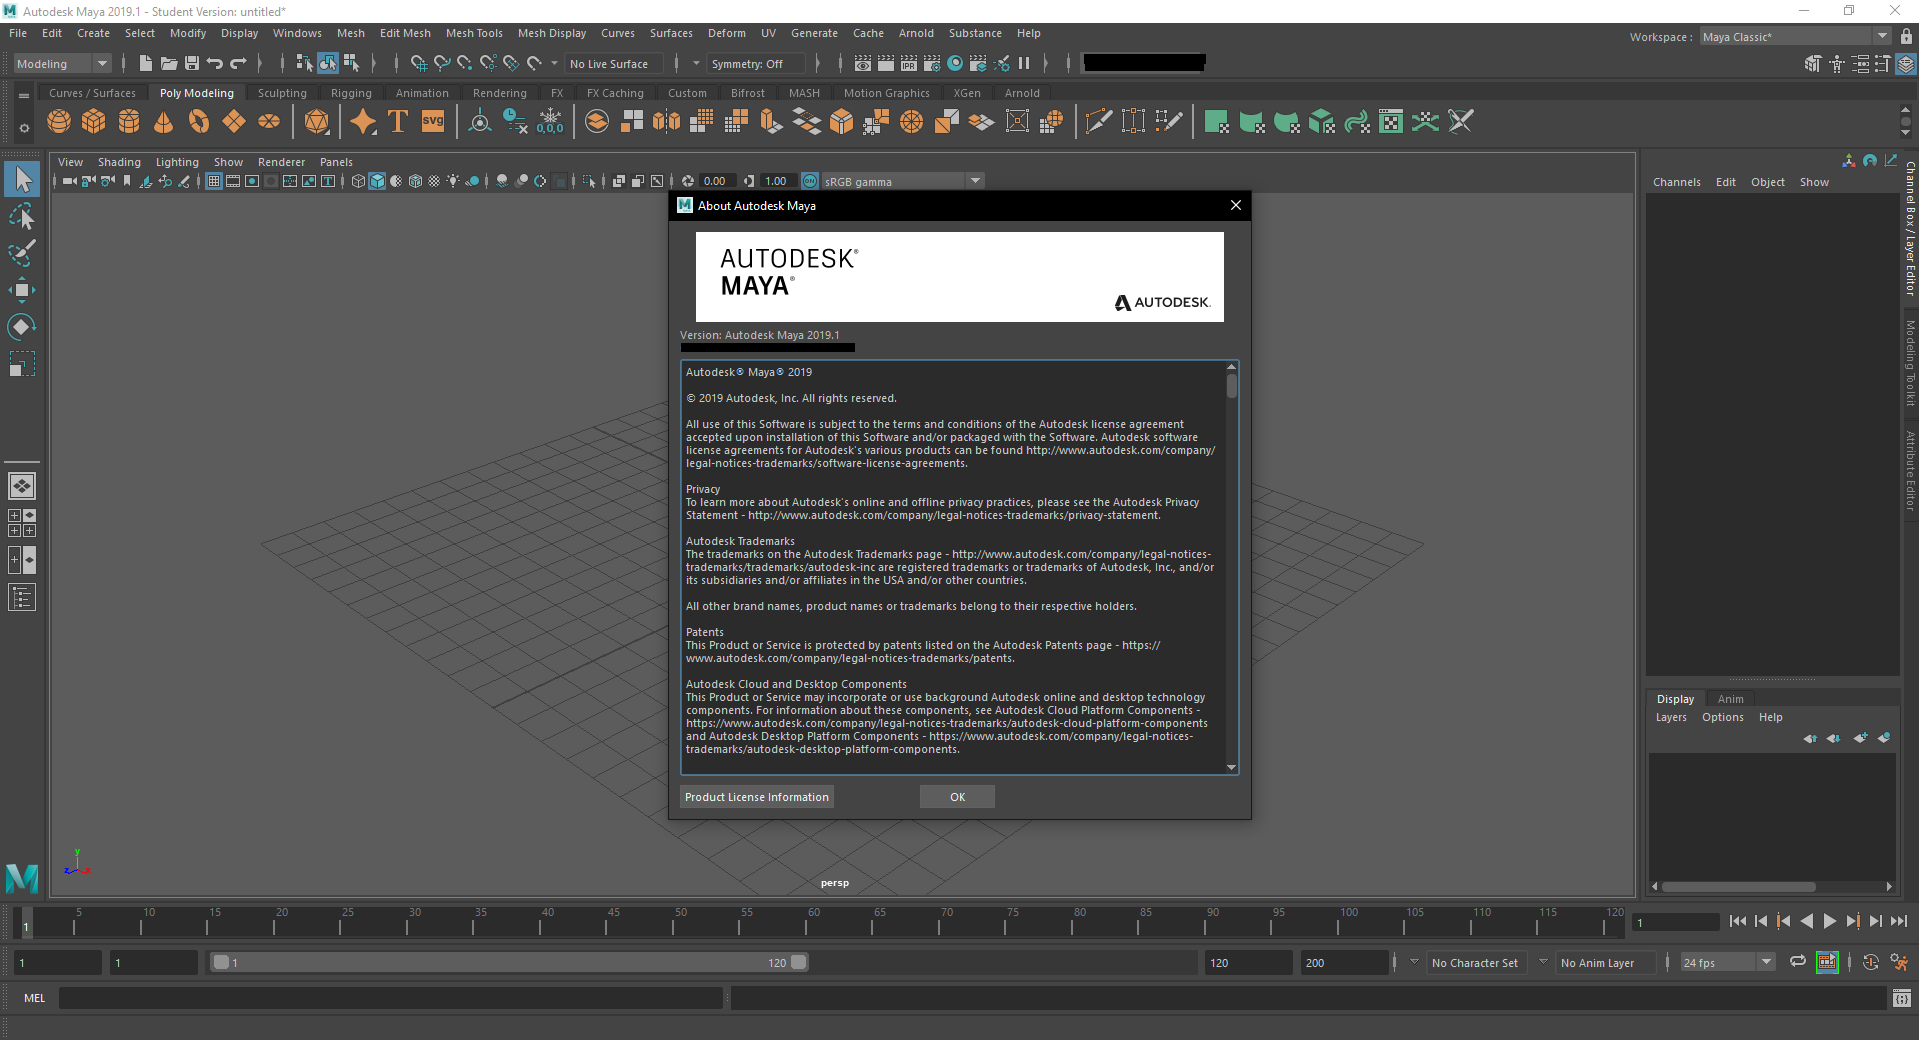This screenshot has width=1919, height=1040.
Task: Open the Mesh Tools menu
Action: click(x=474, y=33)
